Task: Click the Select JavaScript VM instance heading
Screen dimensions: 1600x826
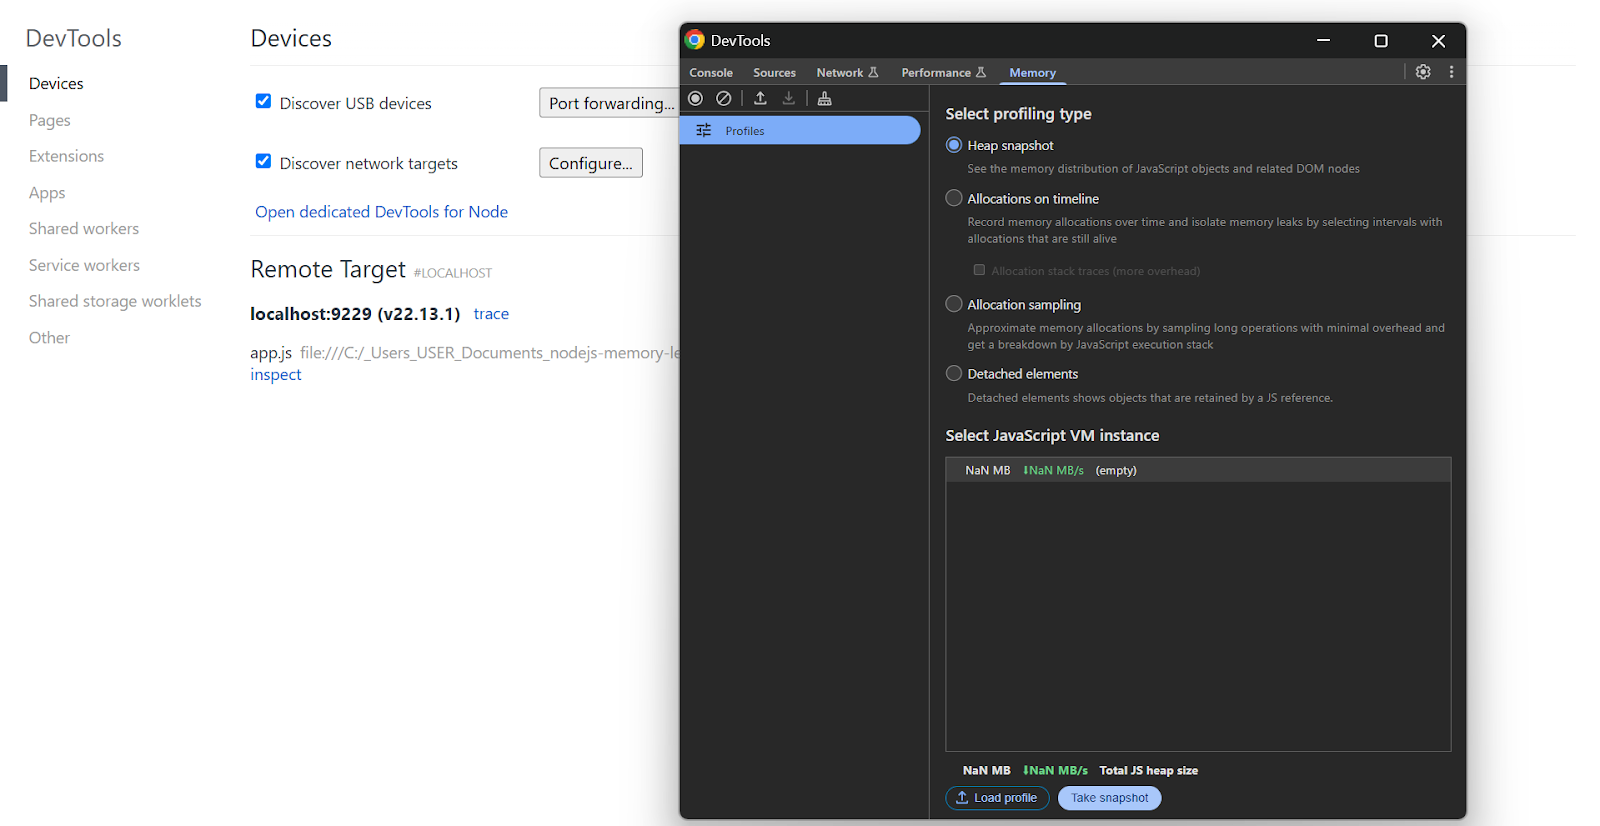Action: click(1052, 436)
